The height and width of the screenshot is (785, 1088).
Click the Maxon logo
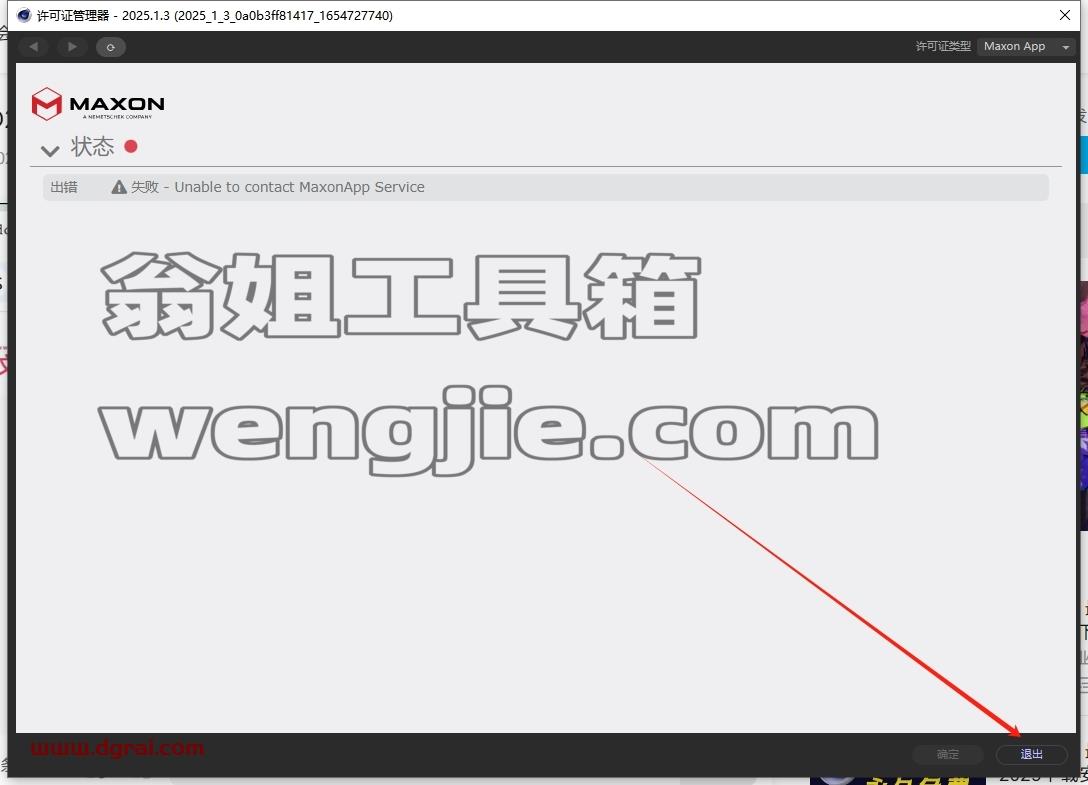pos(98,104)
